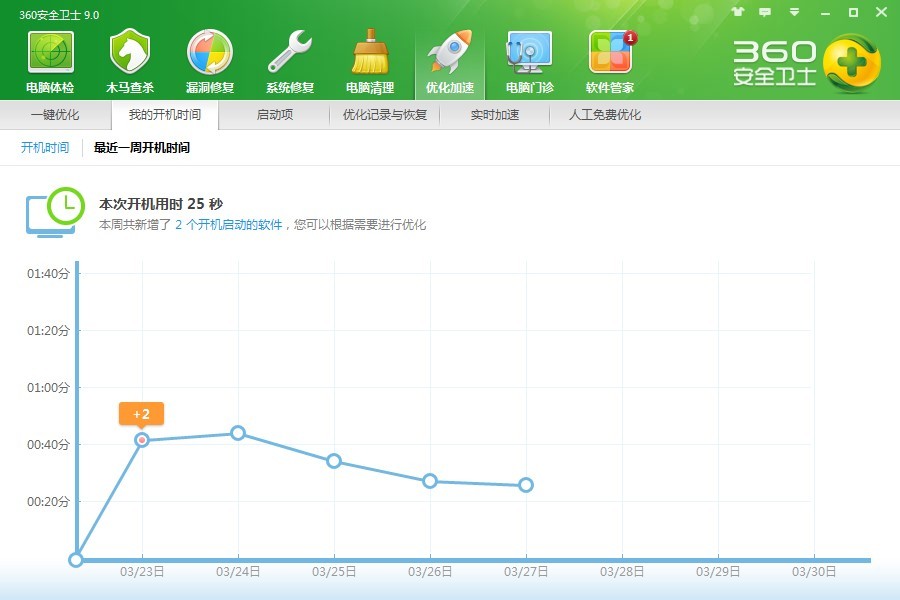Screen dimensions: 900x600
Task: Open 木马查杀 trojan scan shield icon
Action: pyautogui.click(x=130, y=52)
